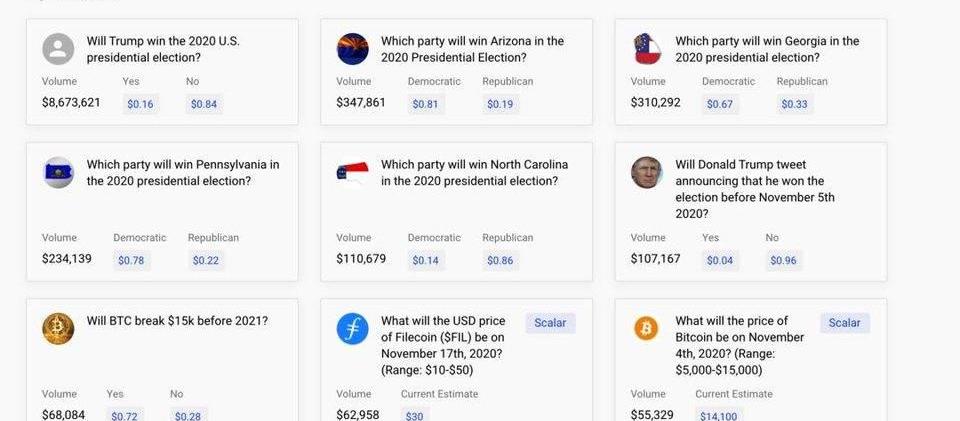960x421 pixels.
Task: Click the Arizona flag icon
Action: click(x=352, y=49)
